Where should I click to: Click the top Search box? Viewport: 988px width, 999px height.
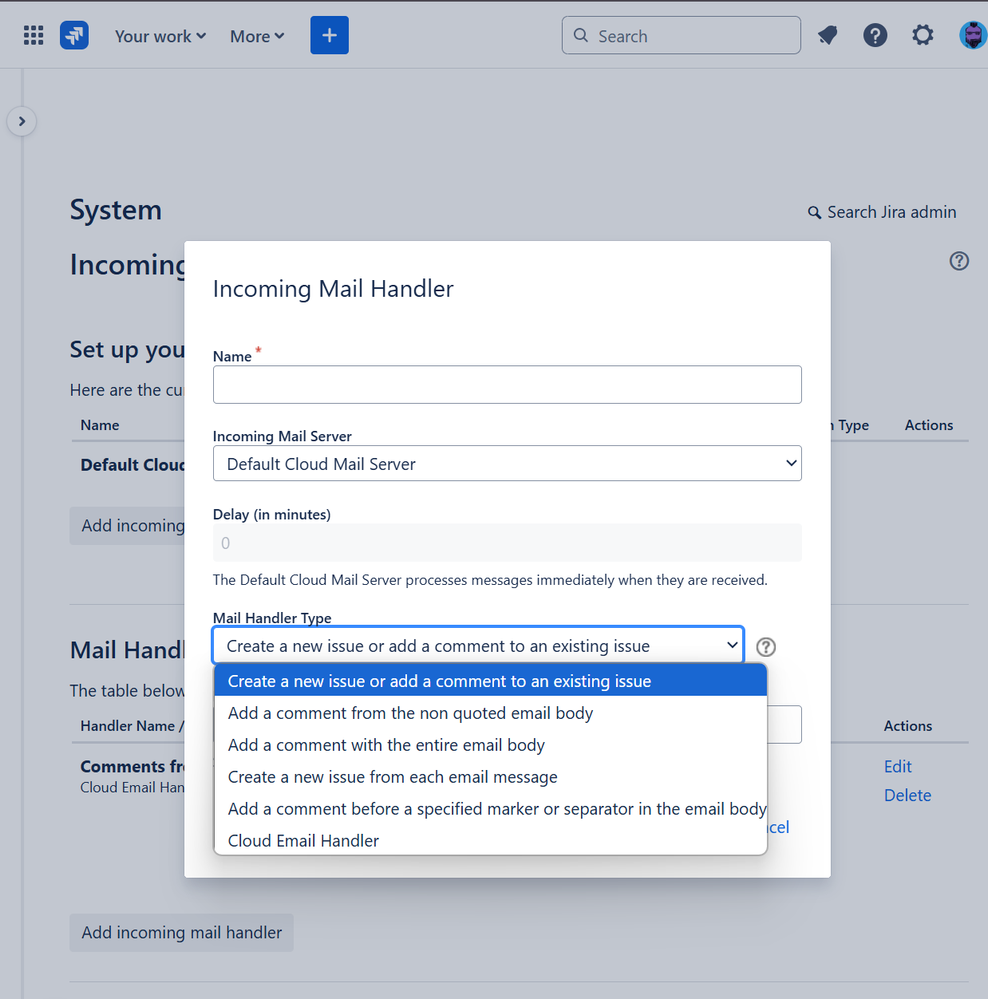pos(681,36)
